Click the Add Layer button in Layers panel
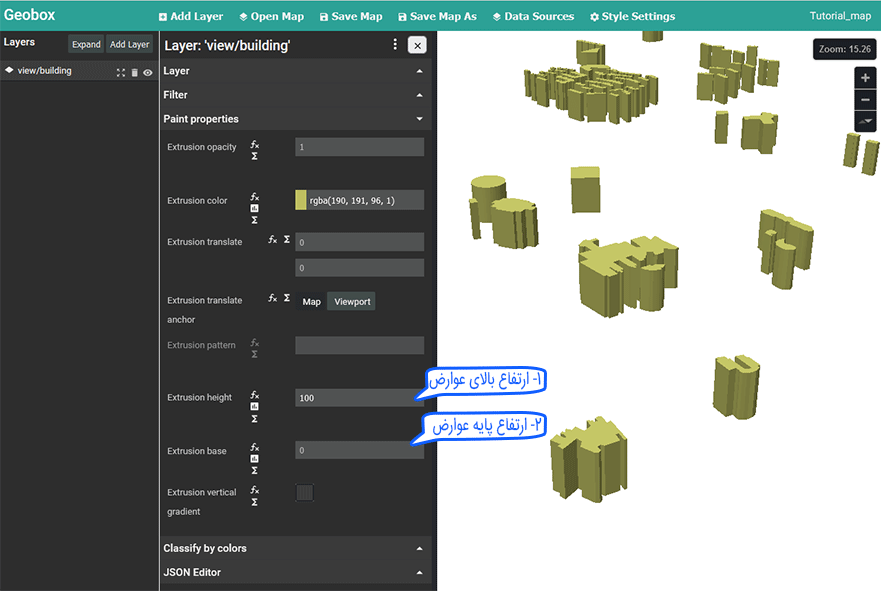881x591 pixels. tap(130, 44)
